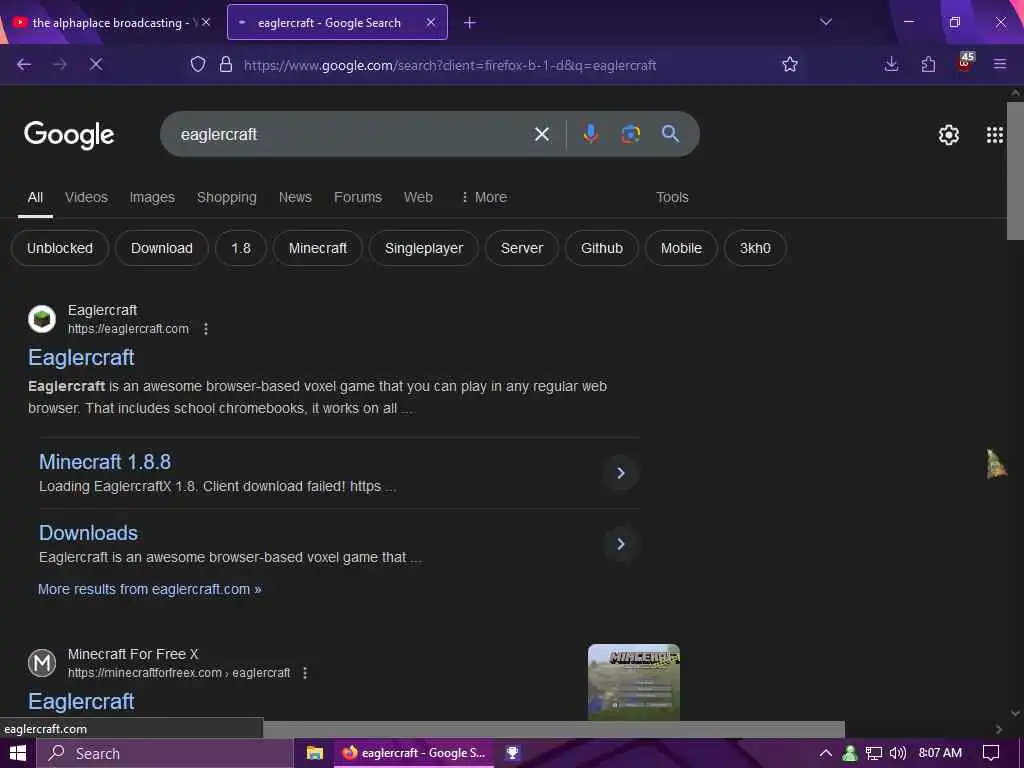Screen dimensions: 1024x768
Task: Bookmark this page with the star
Action: point(790,64)
